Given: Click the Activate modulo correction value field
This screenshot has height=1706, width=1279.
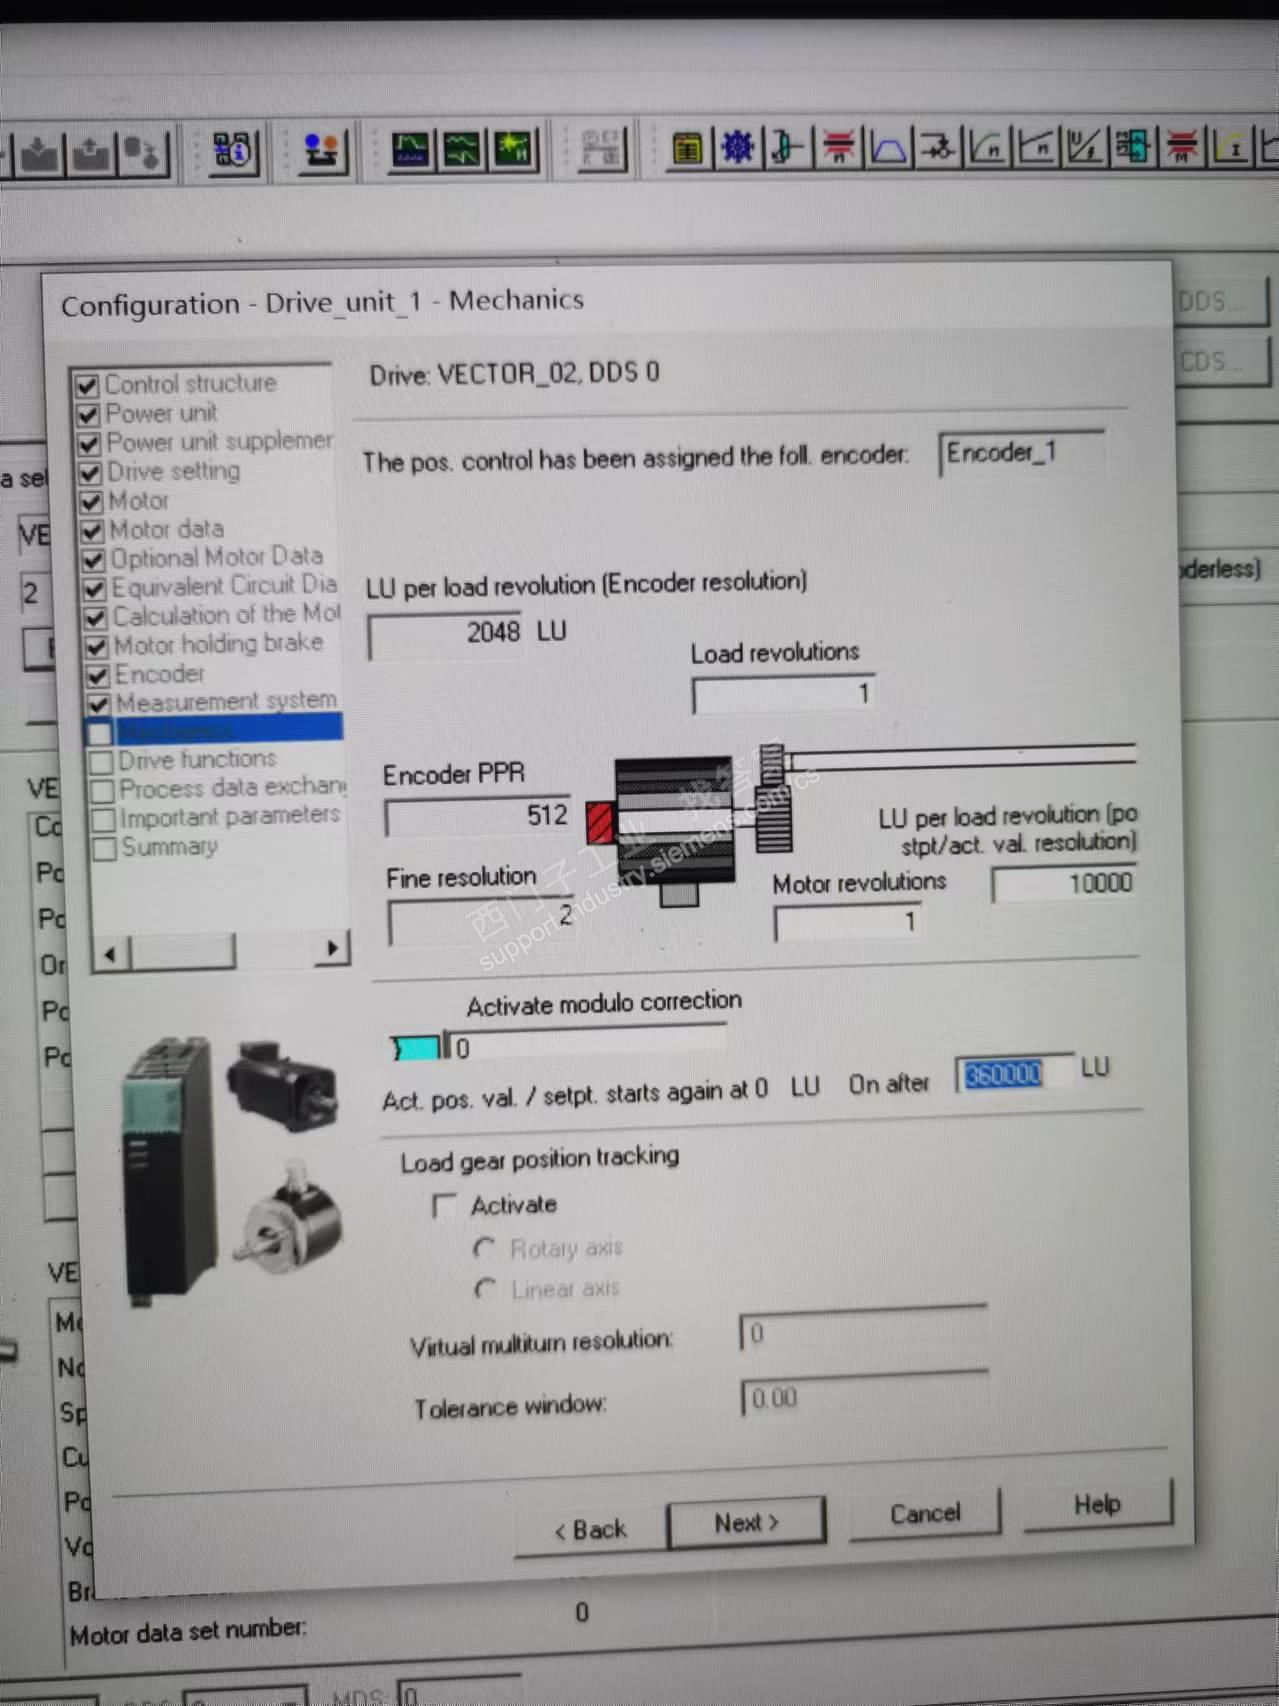Looking at the screenshot, I should (585, 1046).
